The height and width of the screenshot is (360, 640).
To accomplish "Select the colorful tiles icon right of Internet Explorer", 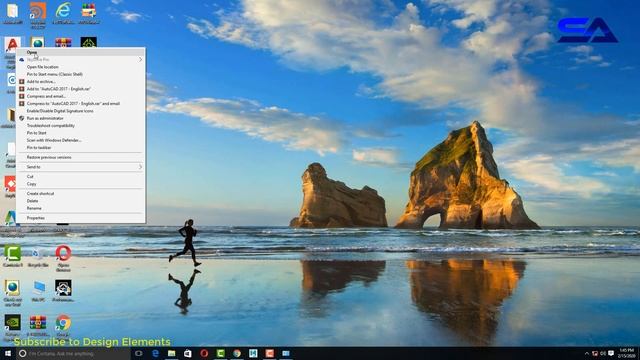I will (89, 10).
